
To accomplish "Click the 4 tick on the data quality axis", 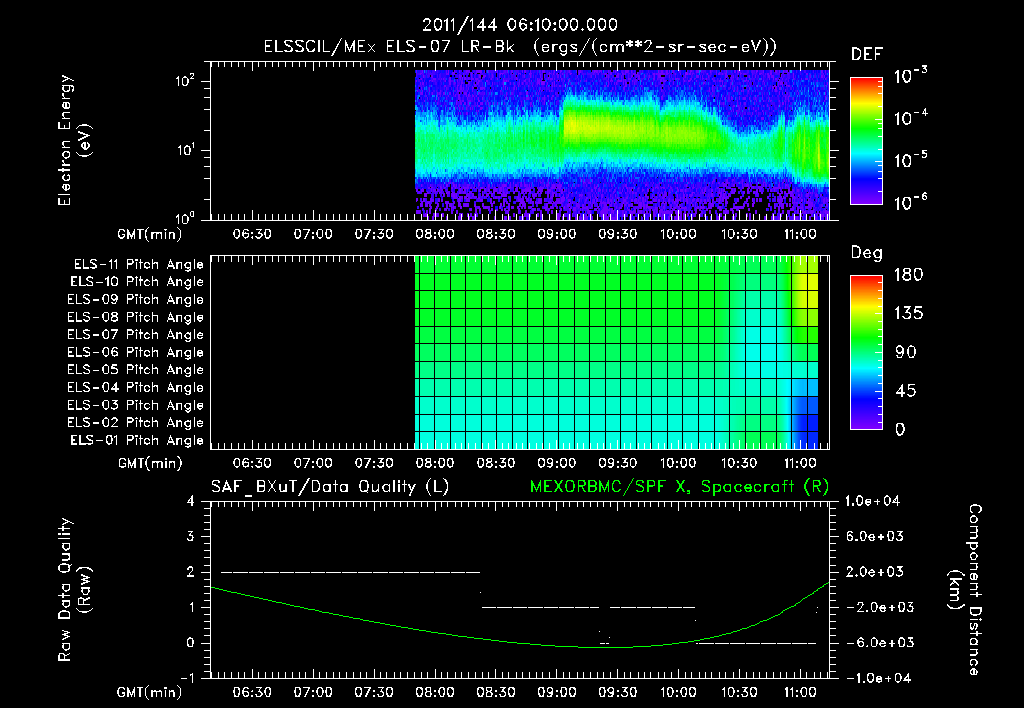I will 191,501.
